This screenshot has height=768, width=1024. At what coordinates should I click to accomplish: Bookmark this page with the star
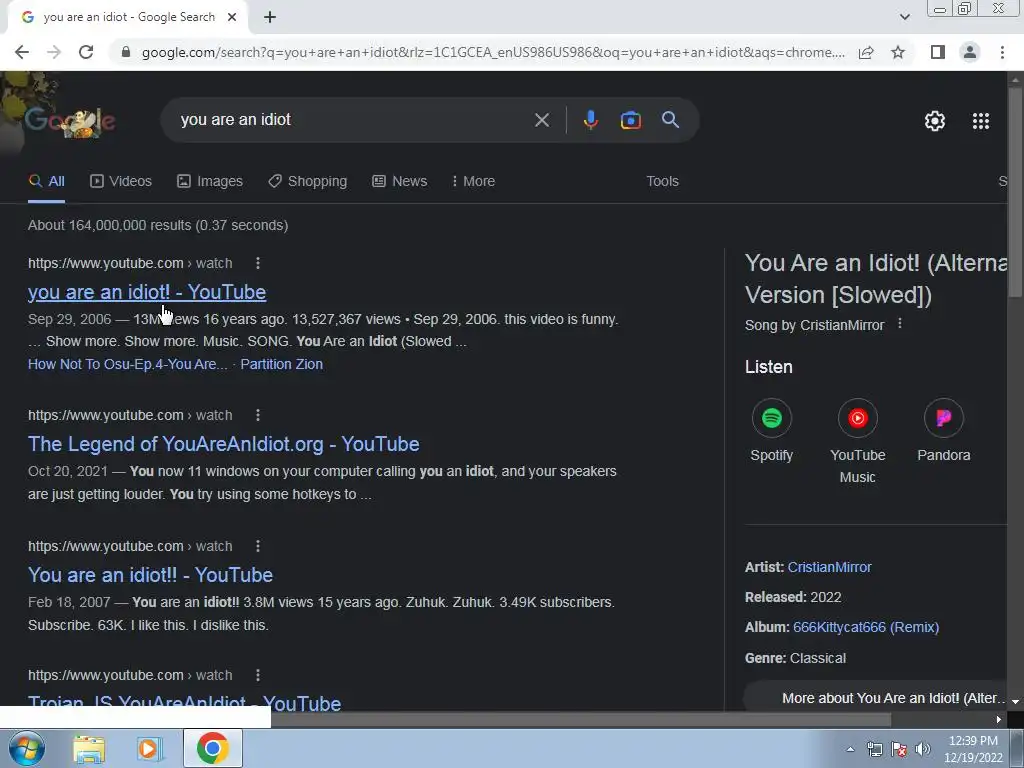tap(898, 52)
